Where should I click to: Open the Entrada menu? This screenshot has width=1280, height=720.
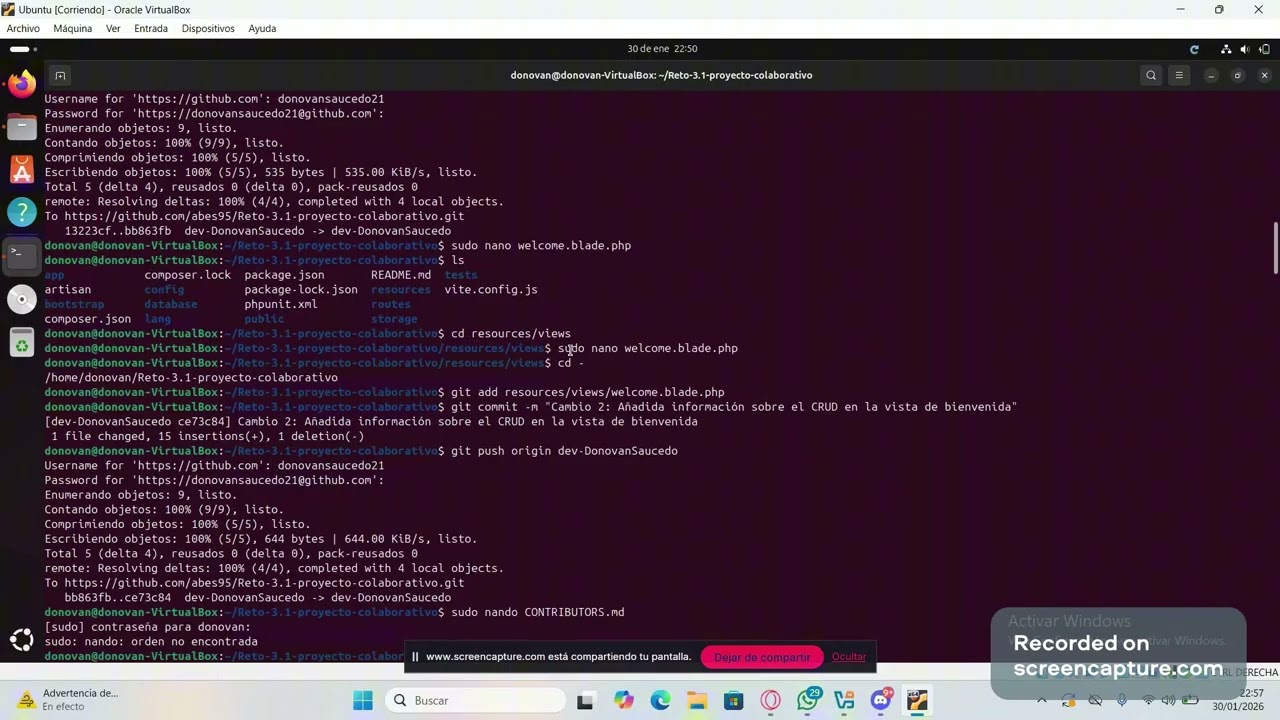151,28
